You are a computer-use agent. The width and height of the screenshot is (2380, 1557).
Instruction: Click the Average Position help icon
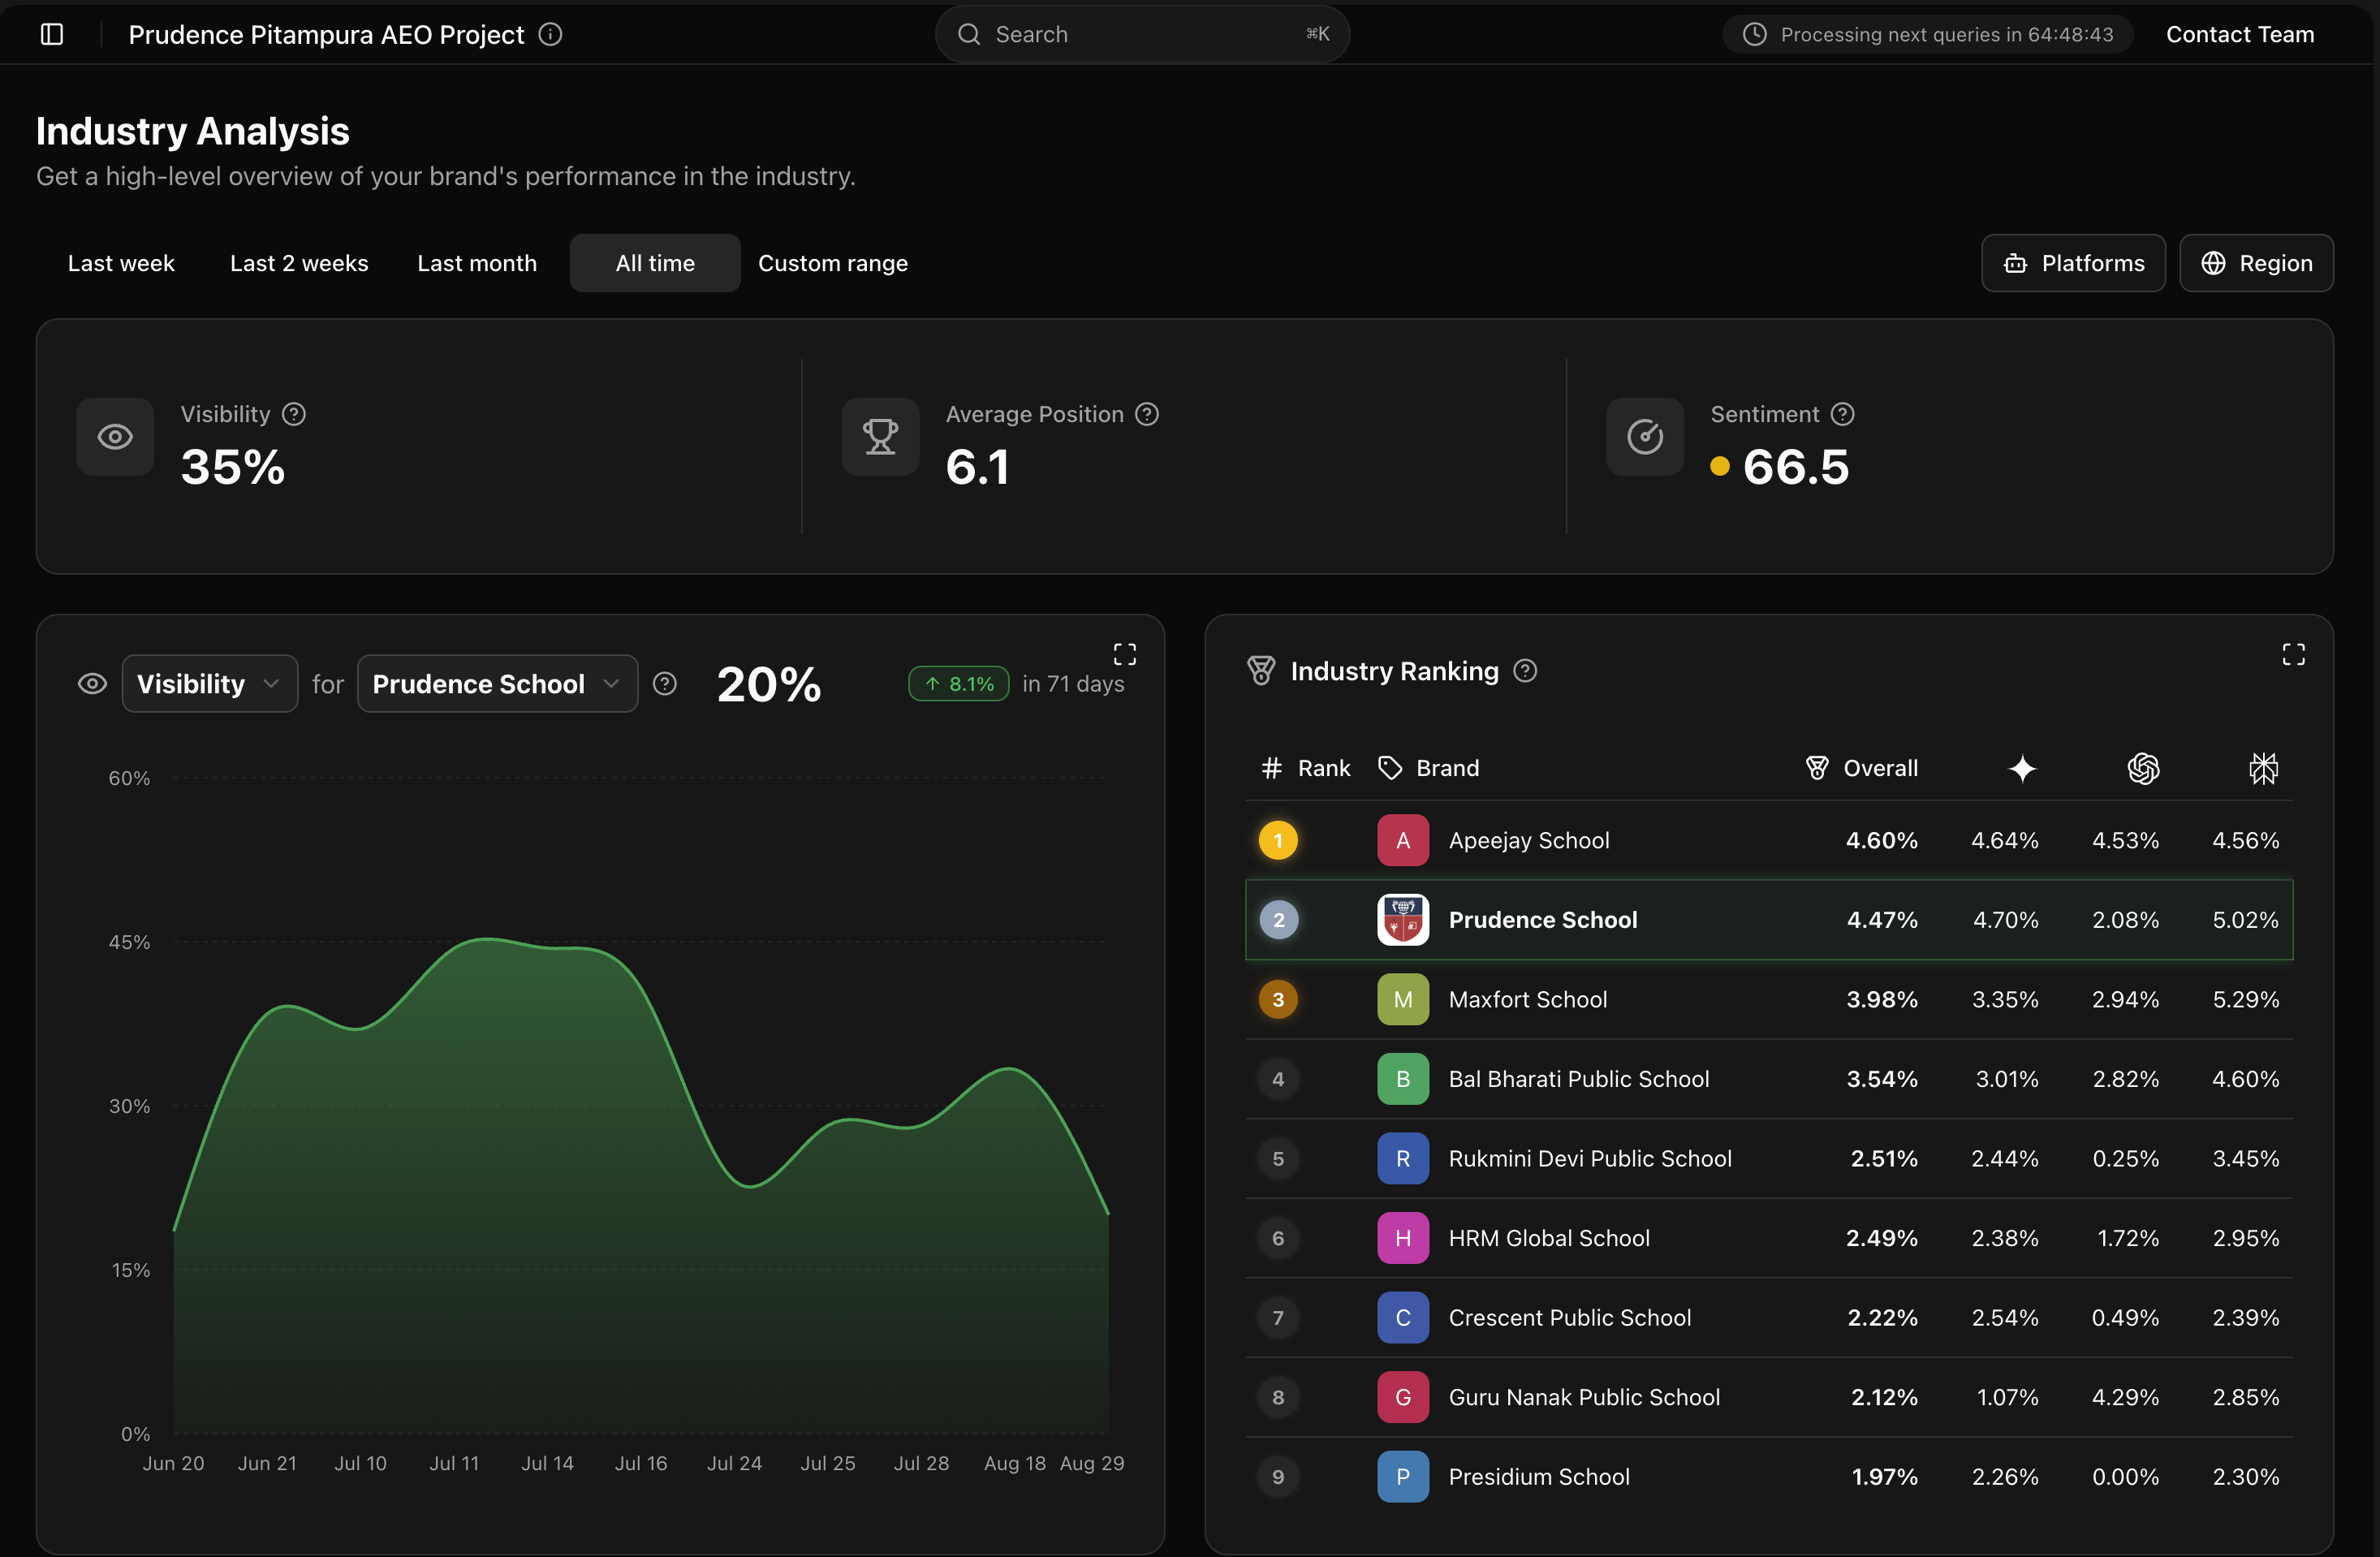(x=1147, y=414)
